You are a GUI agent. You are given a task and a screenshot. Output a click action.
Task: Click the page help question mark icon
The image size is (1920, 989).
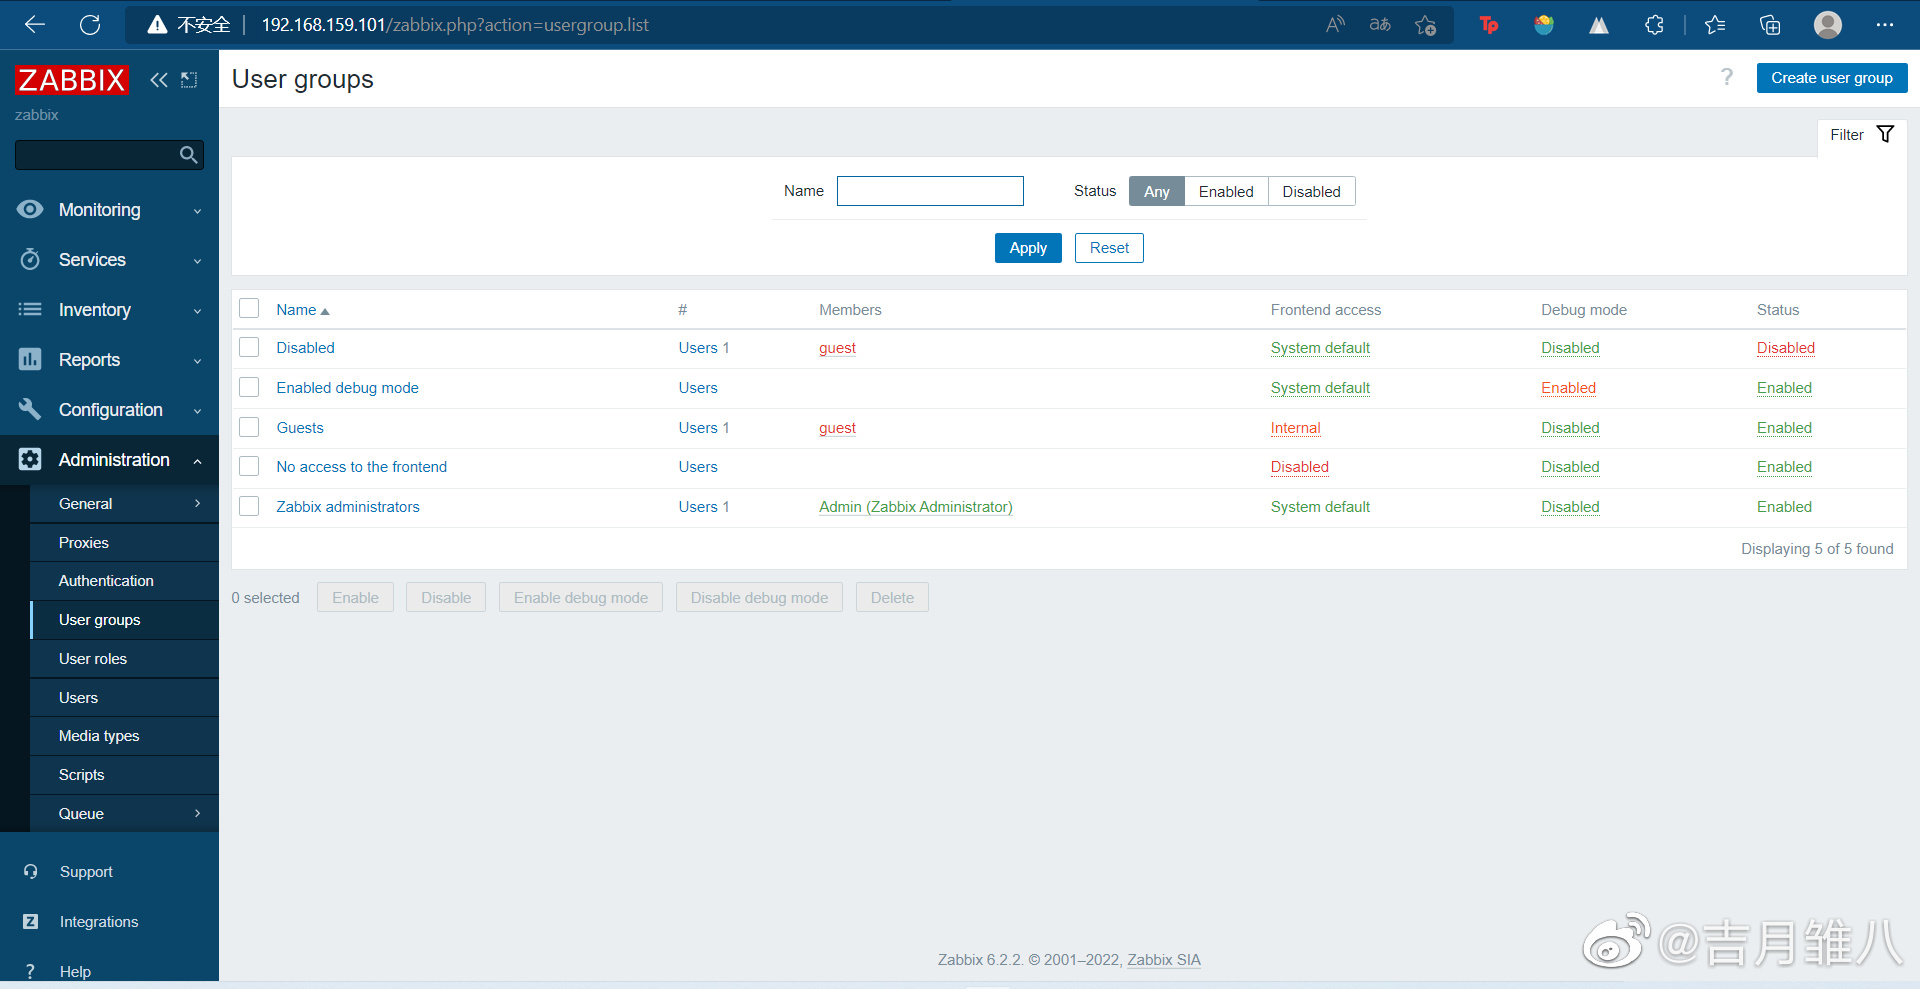coord(1727,78)
